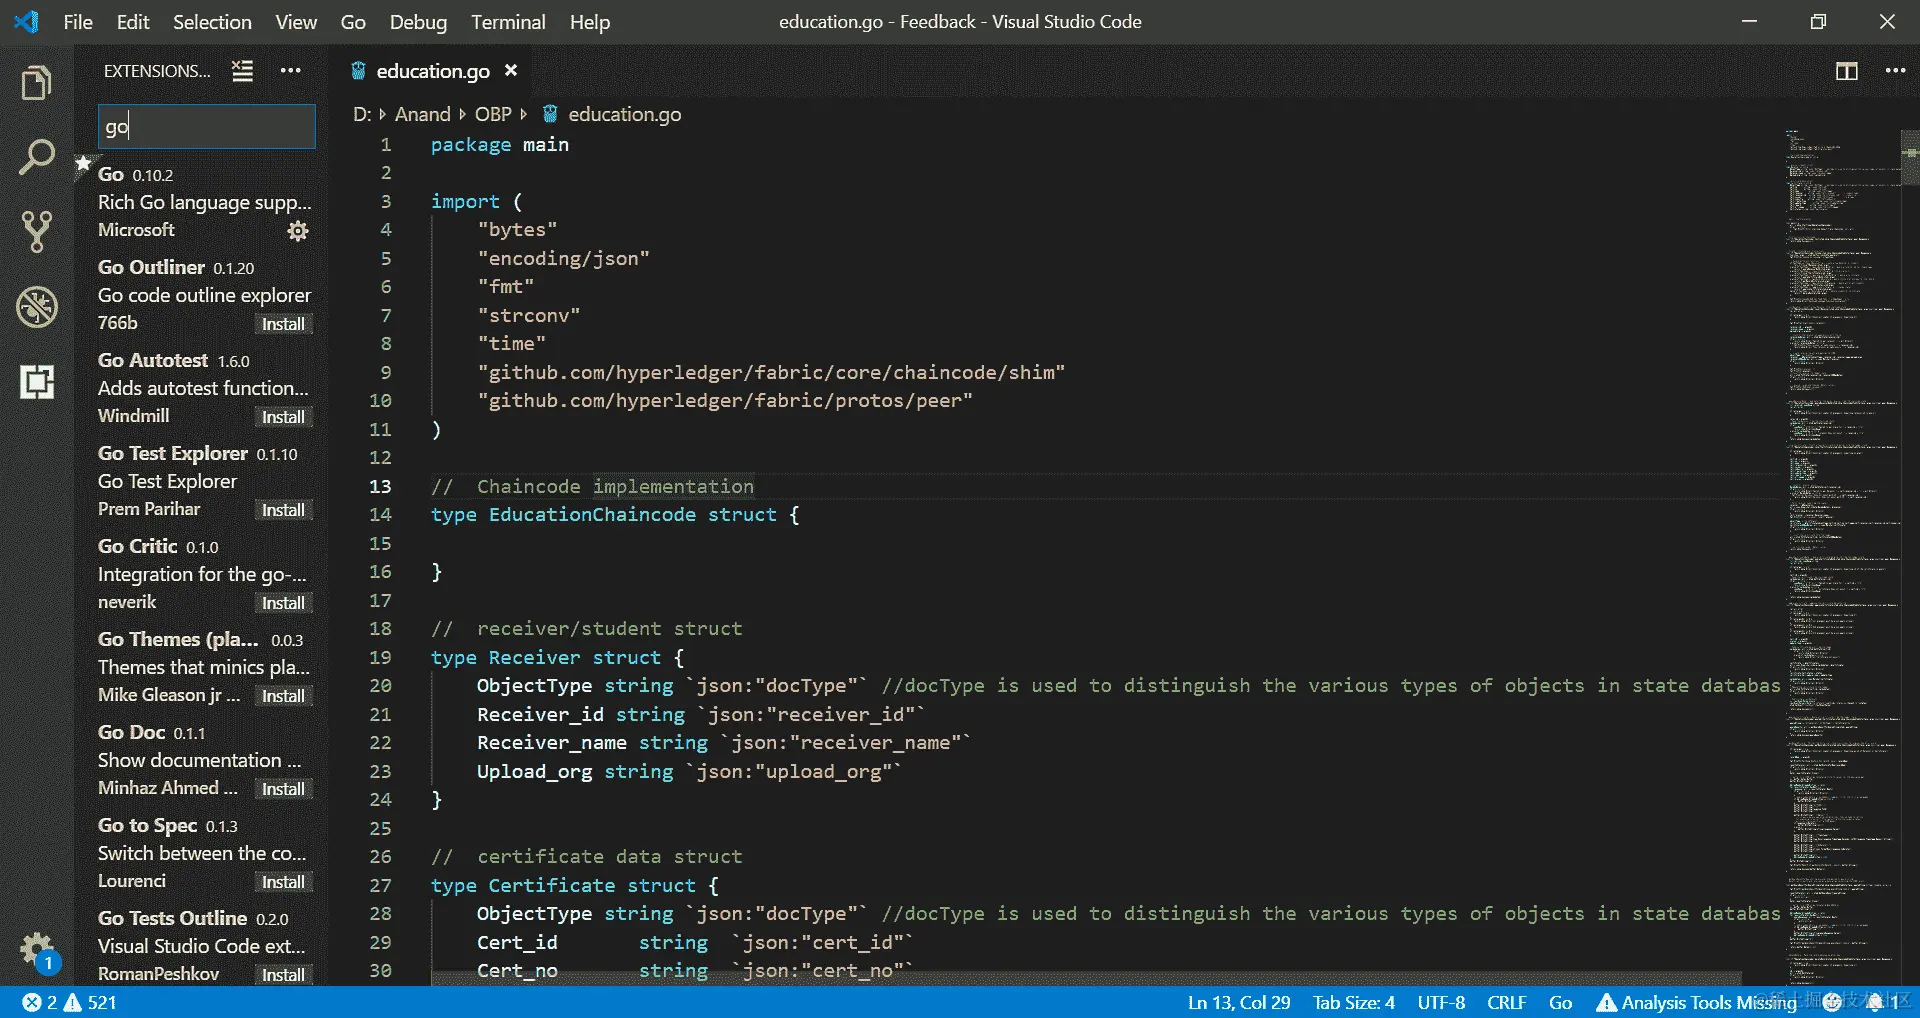Open the Selection menu
This screenshot has height=1018, width=1920.
coord(212,22)
